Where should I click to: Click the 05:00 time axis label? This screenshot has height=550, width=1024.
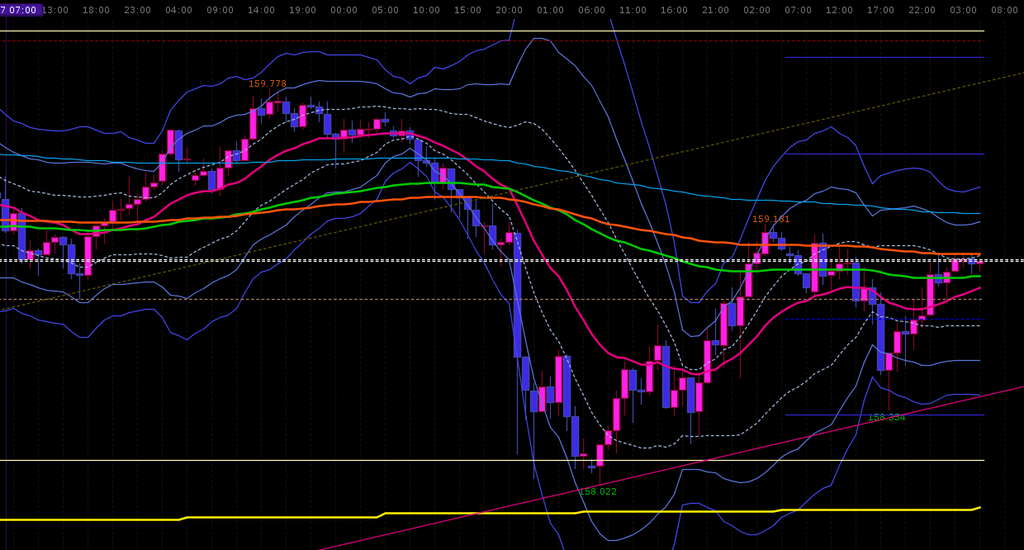pos(385,10)
